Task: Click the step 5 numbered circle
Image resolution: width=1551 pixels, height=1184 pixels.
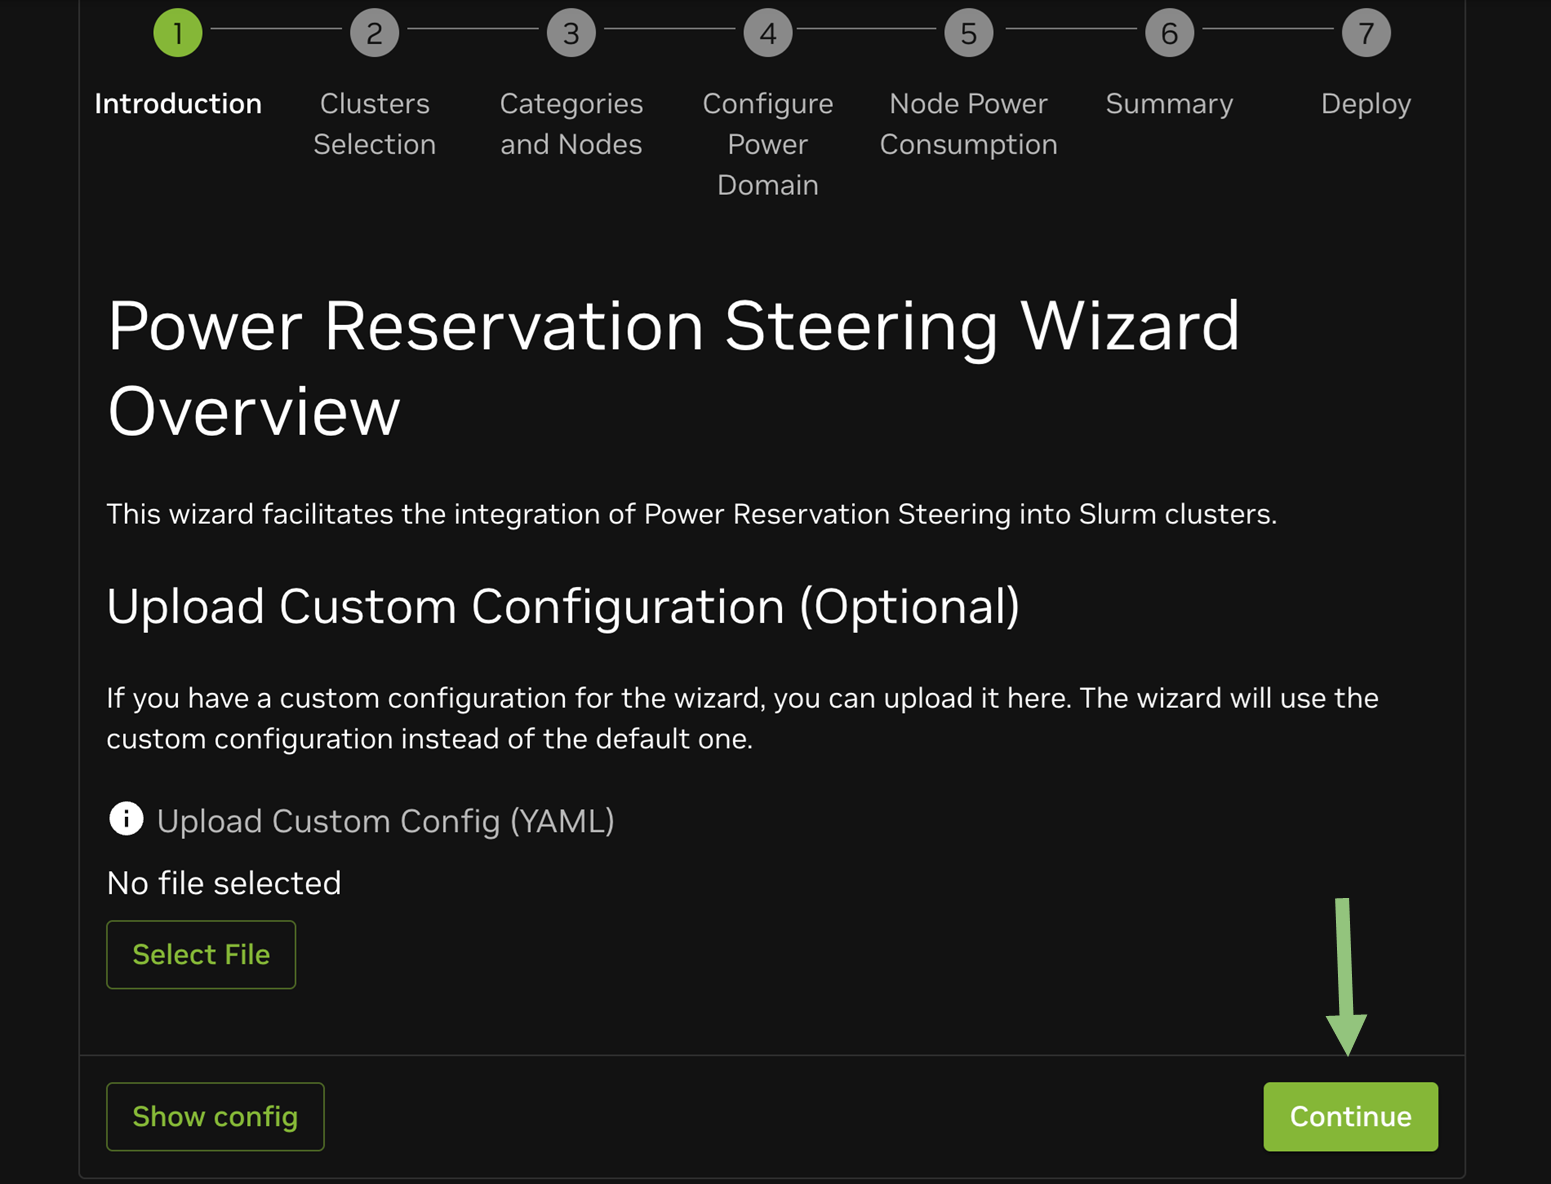Action: [968, 33]
